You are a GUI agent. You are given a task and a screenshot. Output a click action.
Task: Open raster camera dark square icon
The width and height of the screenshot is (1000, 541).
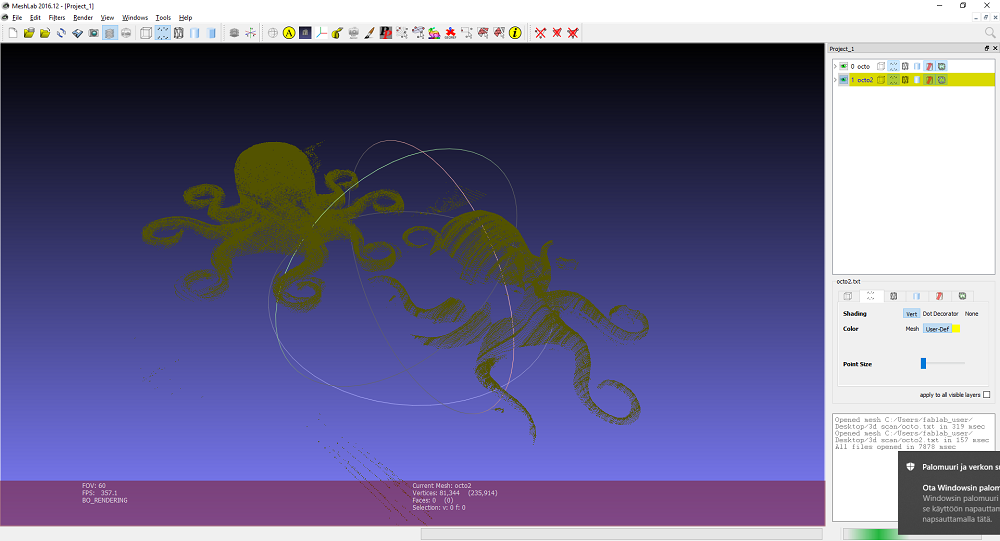[x=305, y=33]
